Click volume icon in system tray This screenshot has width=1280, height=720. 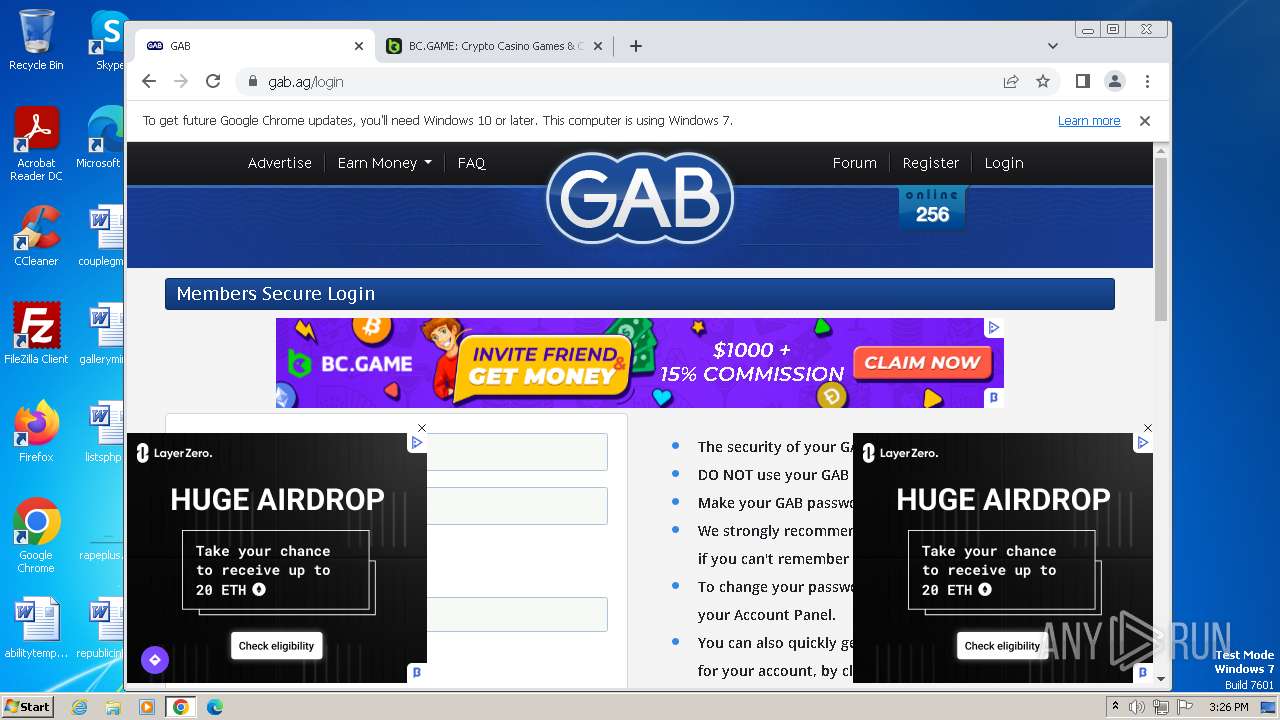(x=1137, y=707)
